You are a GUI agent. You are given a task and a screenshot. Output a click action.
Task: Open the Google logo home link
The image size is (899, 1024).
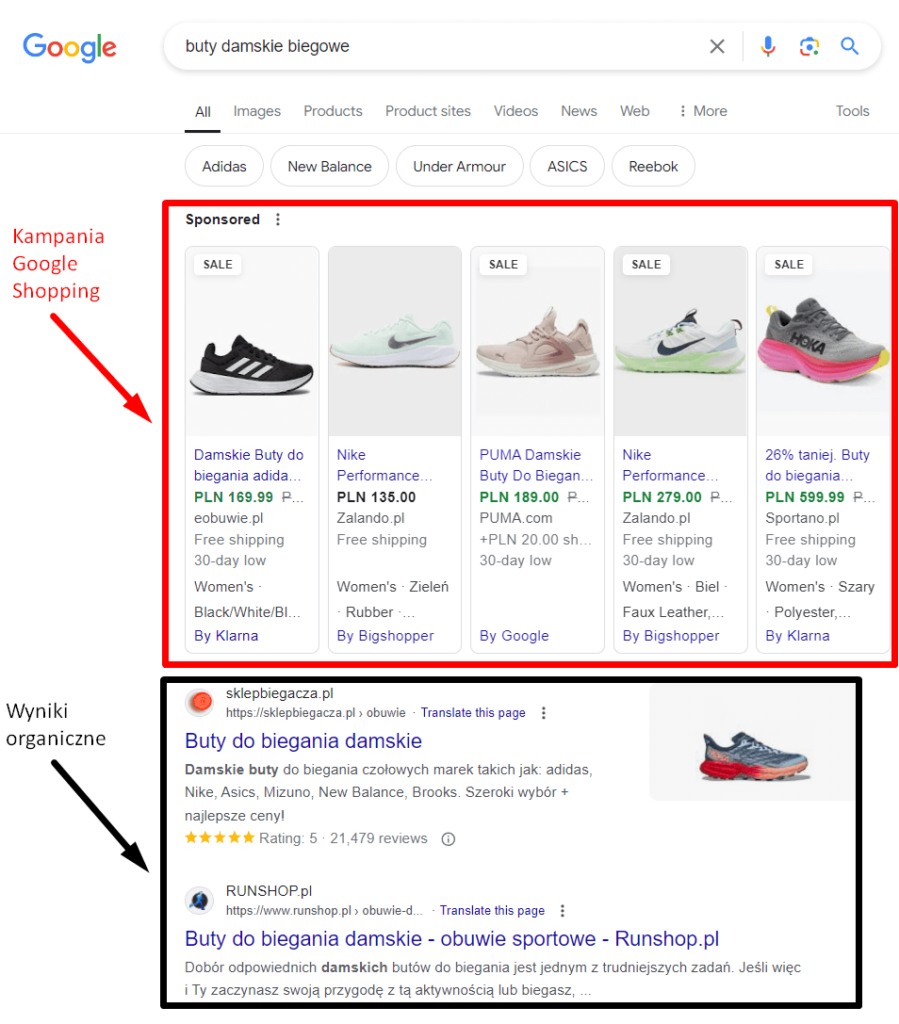coord(70,47)
